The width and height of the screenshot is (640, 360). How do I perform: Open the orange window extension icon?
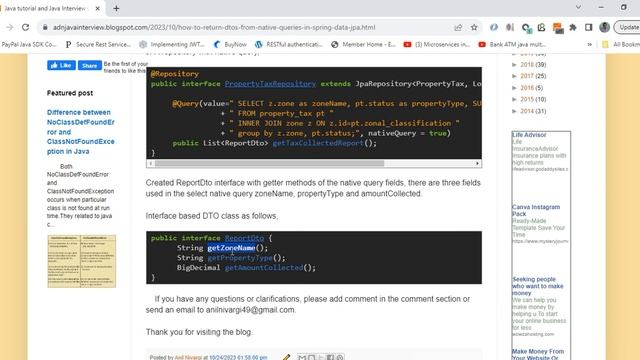pos(558,28)
